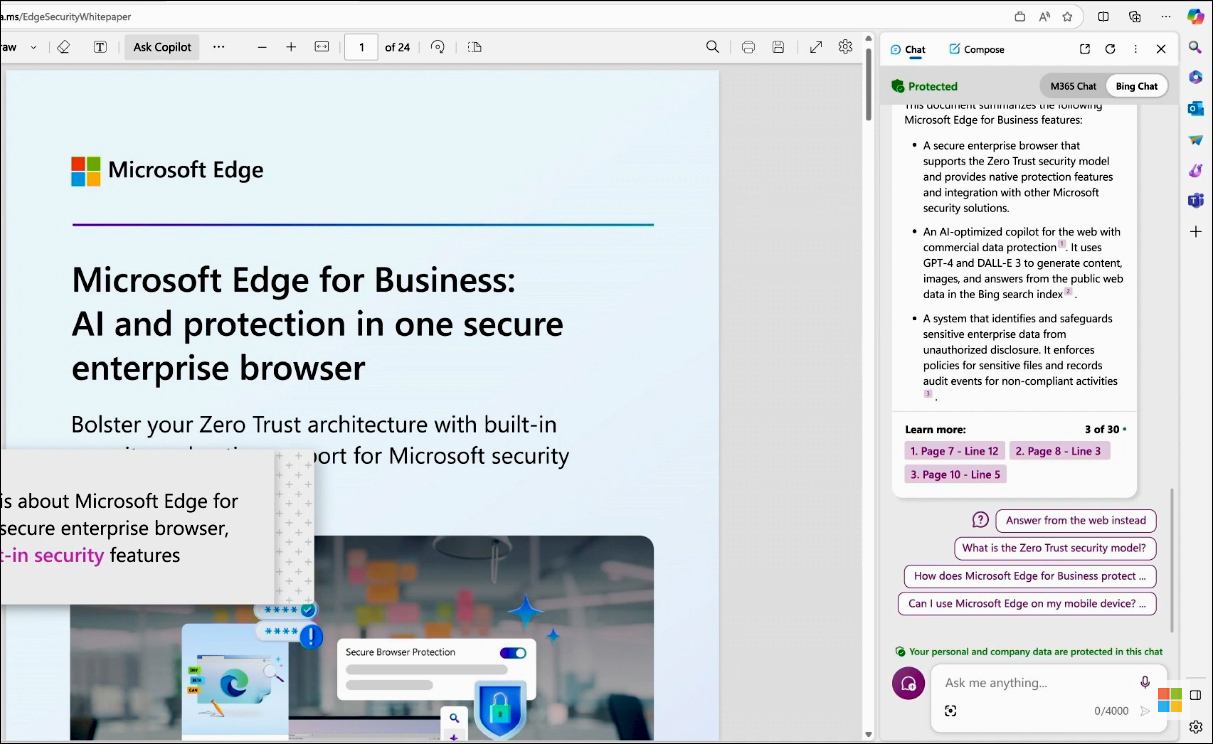The image size is (1213, 744).
Task: Open the PDF toolbar more options ellipsis
Action: (219, 47)
